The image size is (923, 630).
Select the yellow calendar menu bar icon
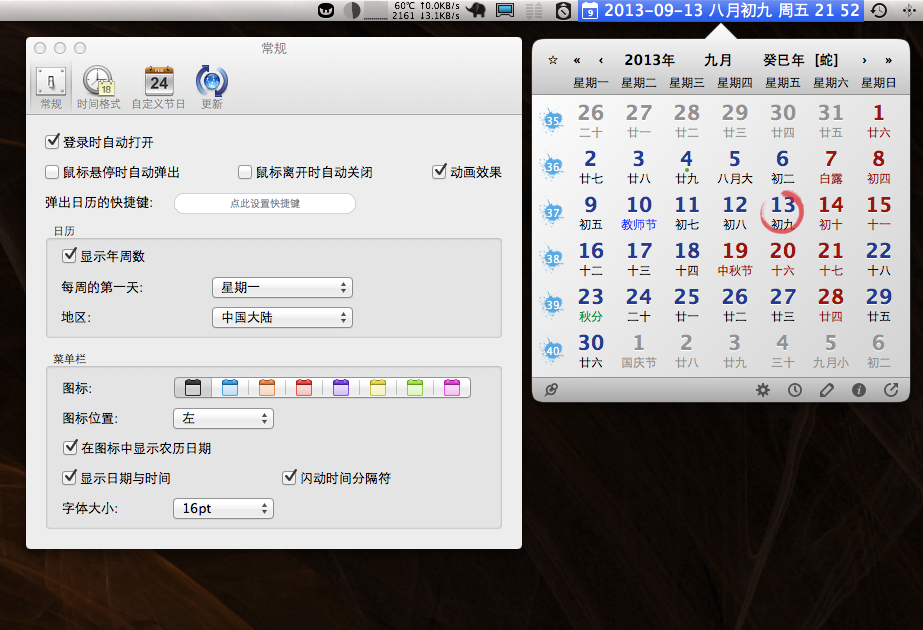[x=378, y=387]
